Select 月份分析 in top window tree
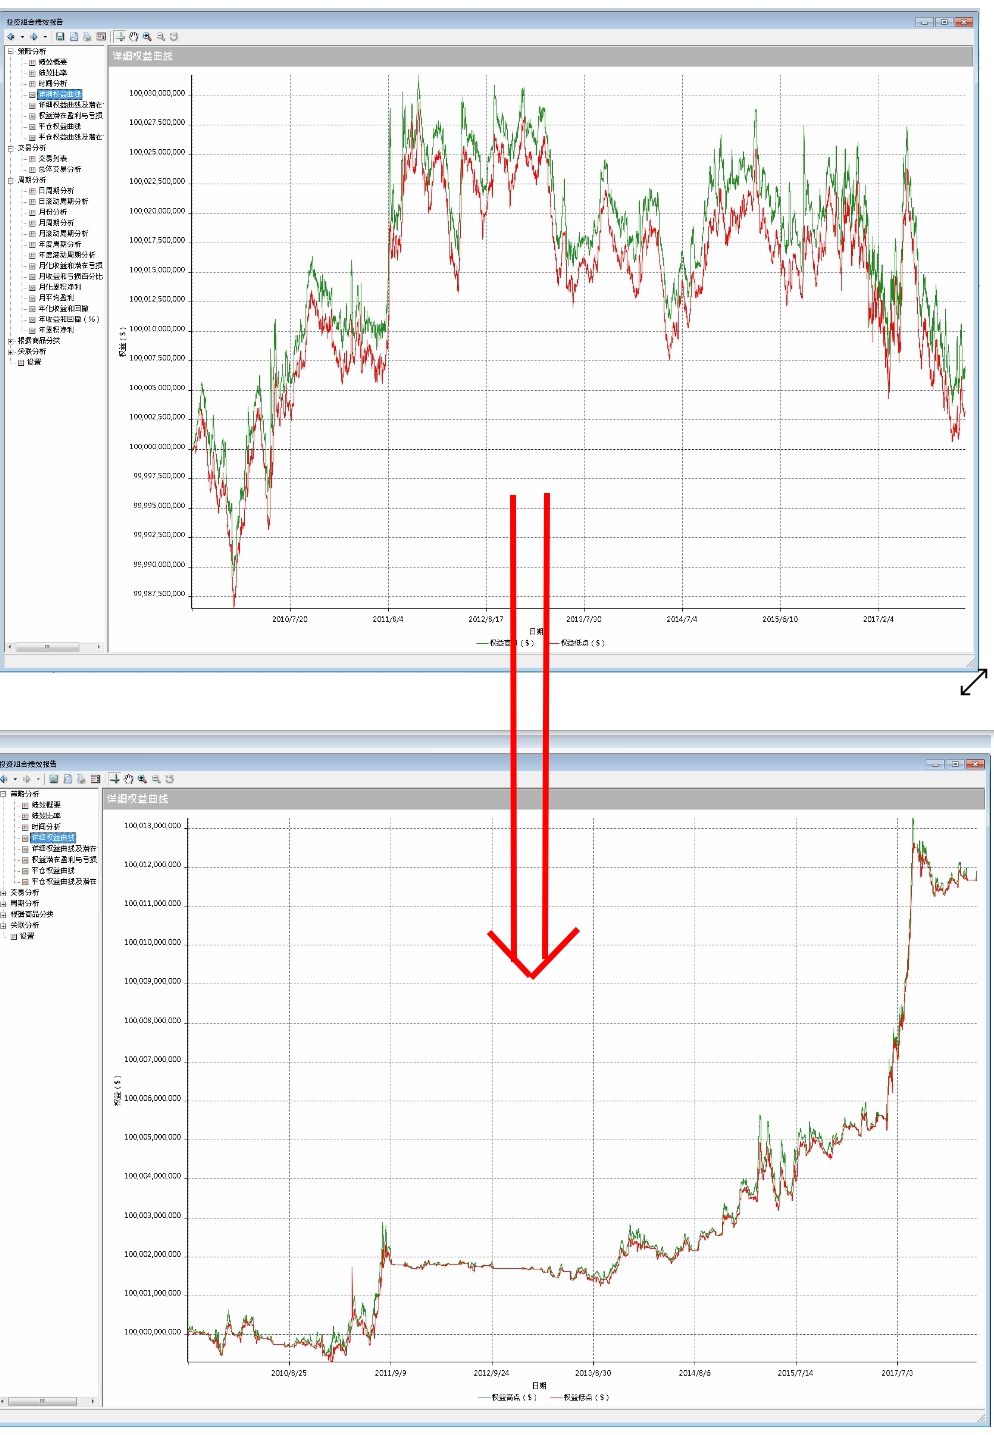The height and width of the screenshot is (1435, 994). point(53,212)
